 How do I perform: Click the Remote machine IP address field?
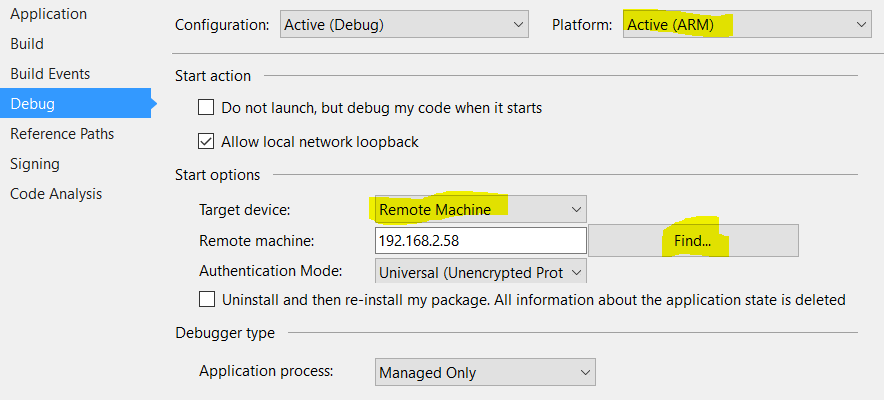pyautogui.click(x=481, y=241)
